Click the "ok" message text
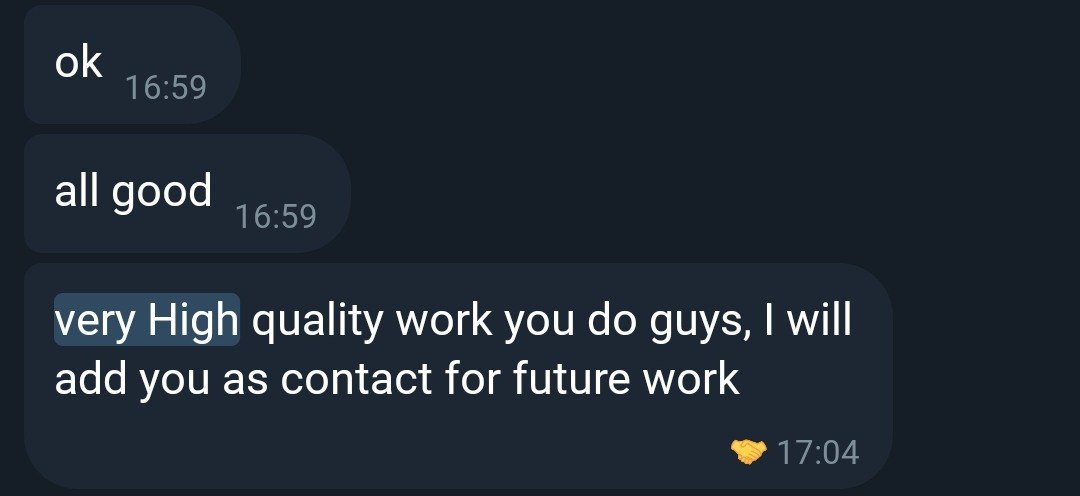Screen dimensions: 1080x496 (79, 63)
